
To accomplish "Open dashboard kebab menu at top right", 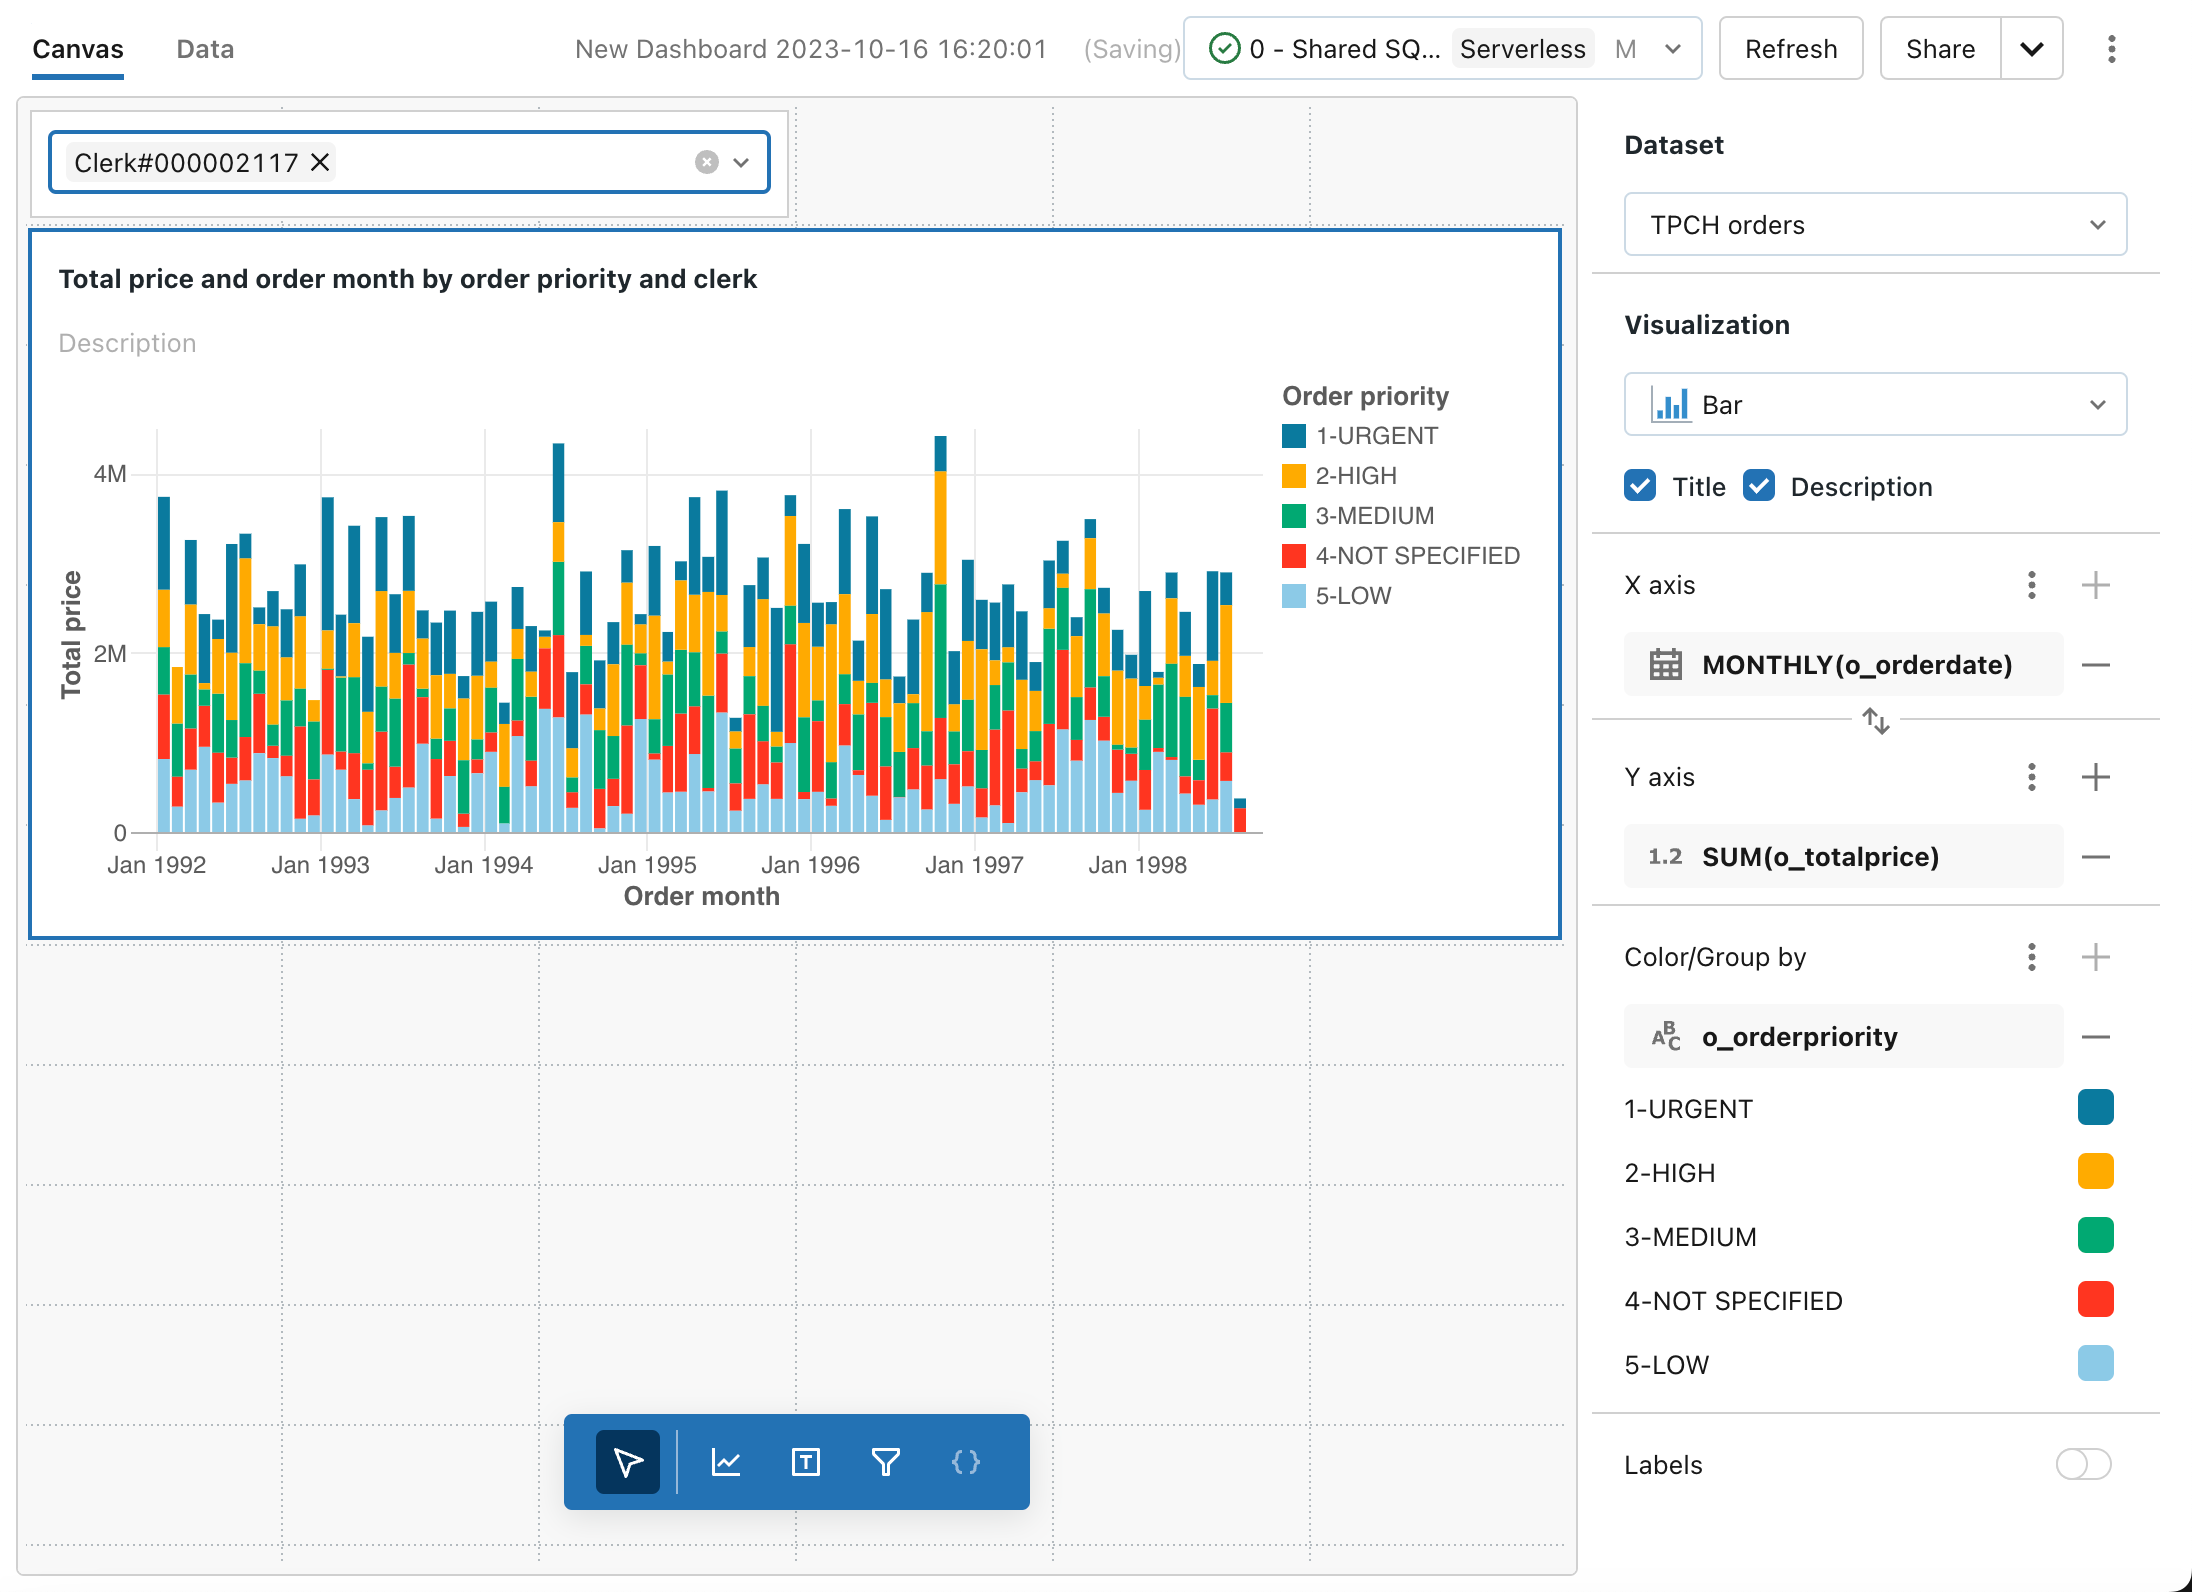I will (x=2111, y=49).
